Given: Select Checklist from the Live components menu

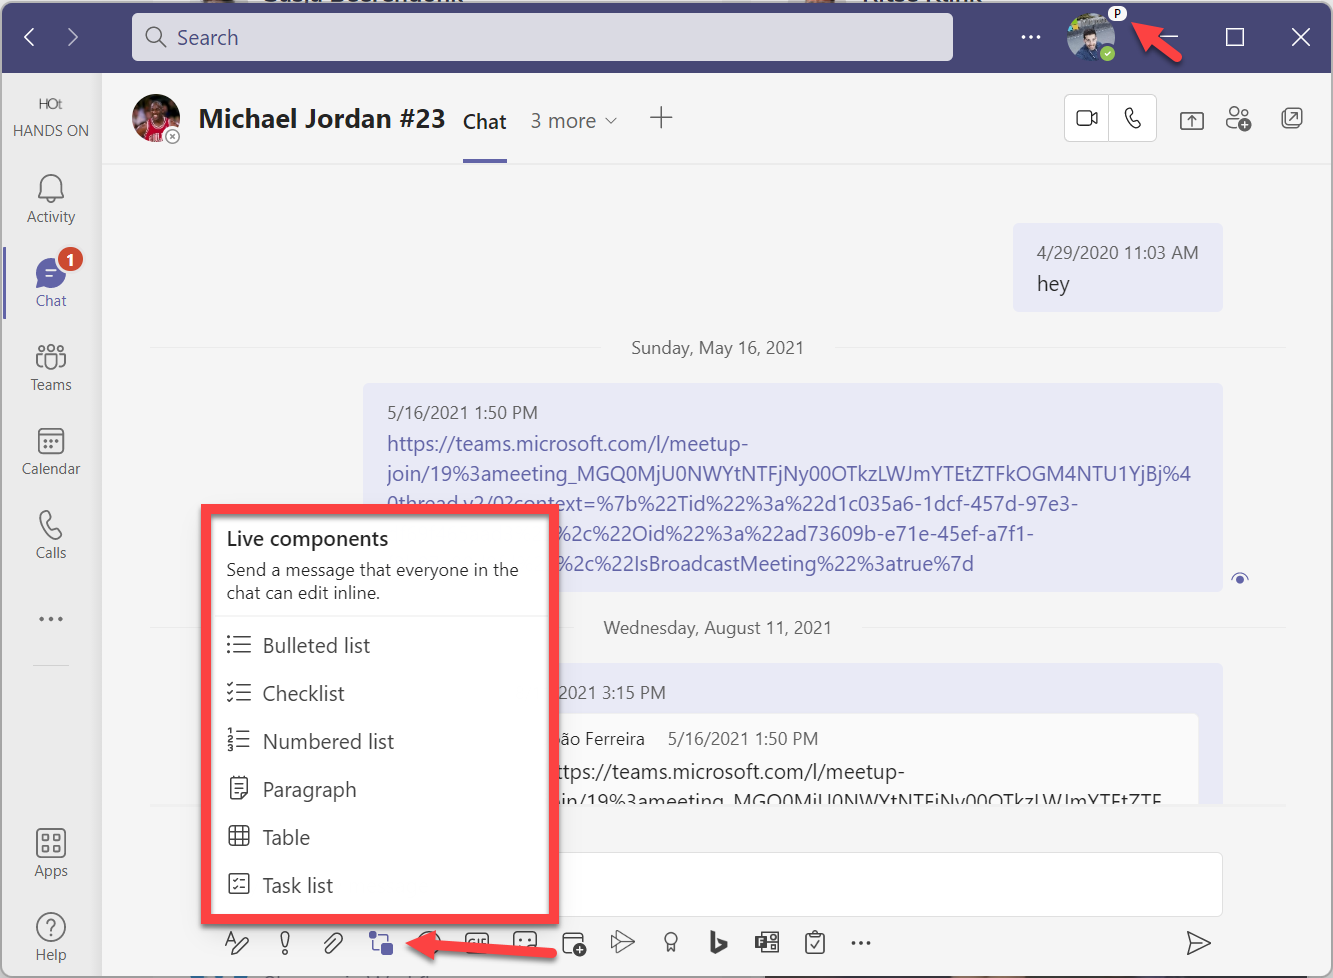Looking at the screenshot, I should click(303, 694).
